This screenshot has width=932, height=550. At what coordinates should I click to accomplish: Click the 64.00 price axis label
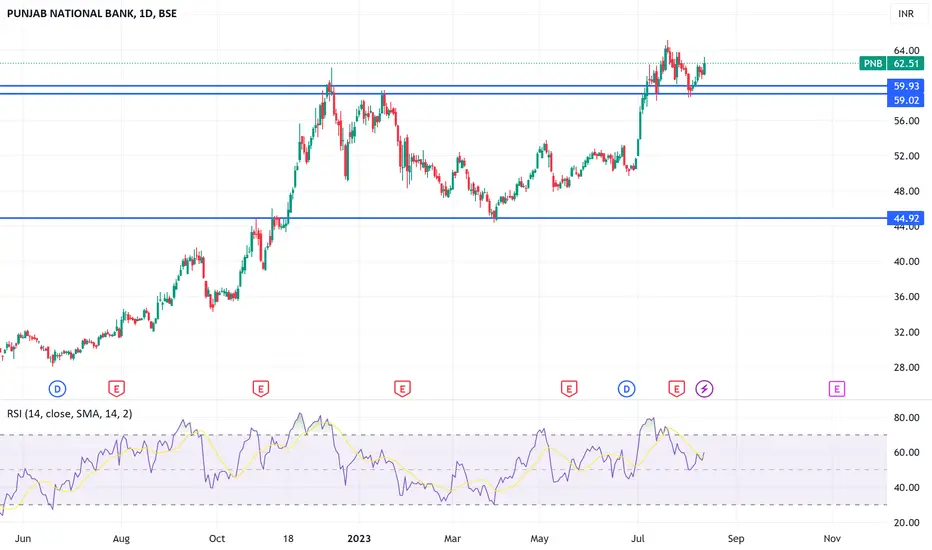tap(906, 51)
